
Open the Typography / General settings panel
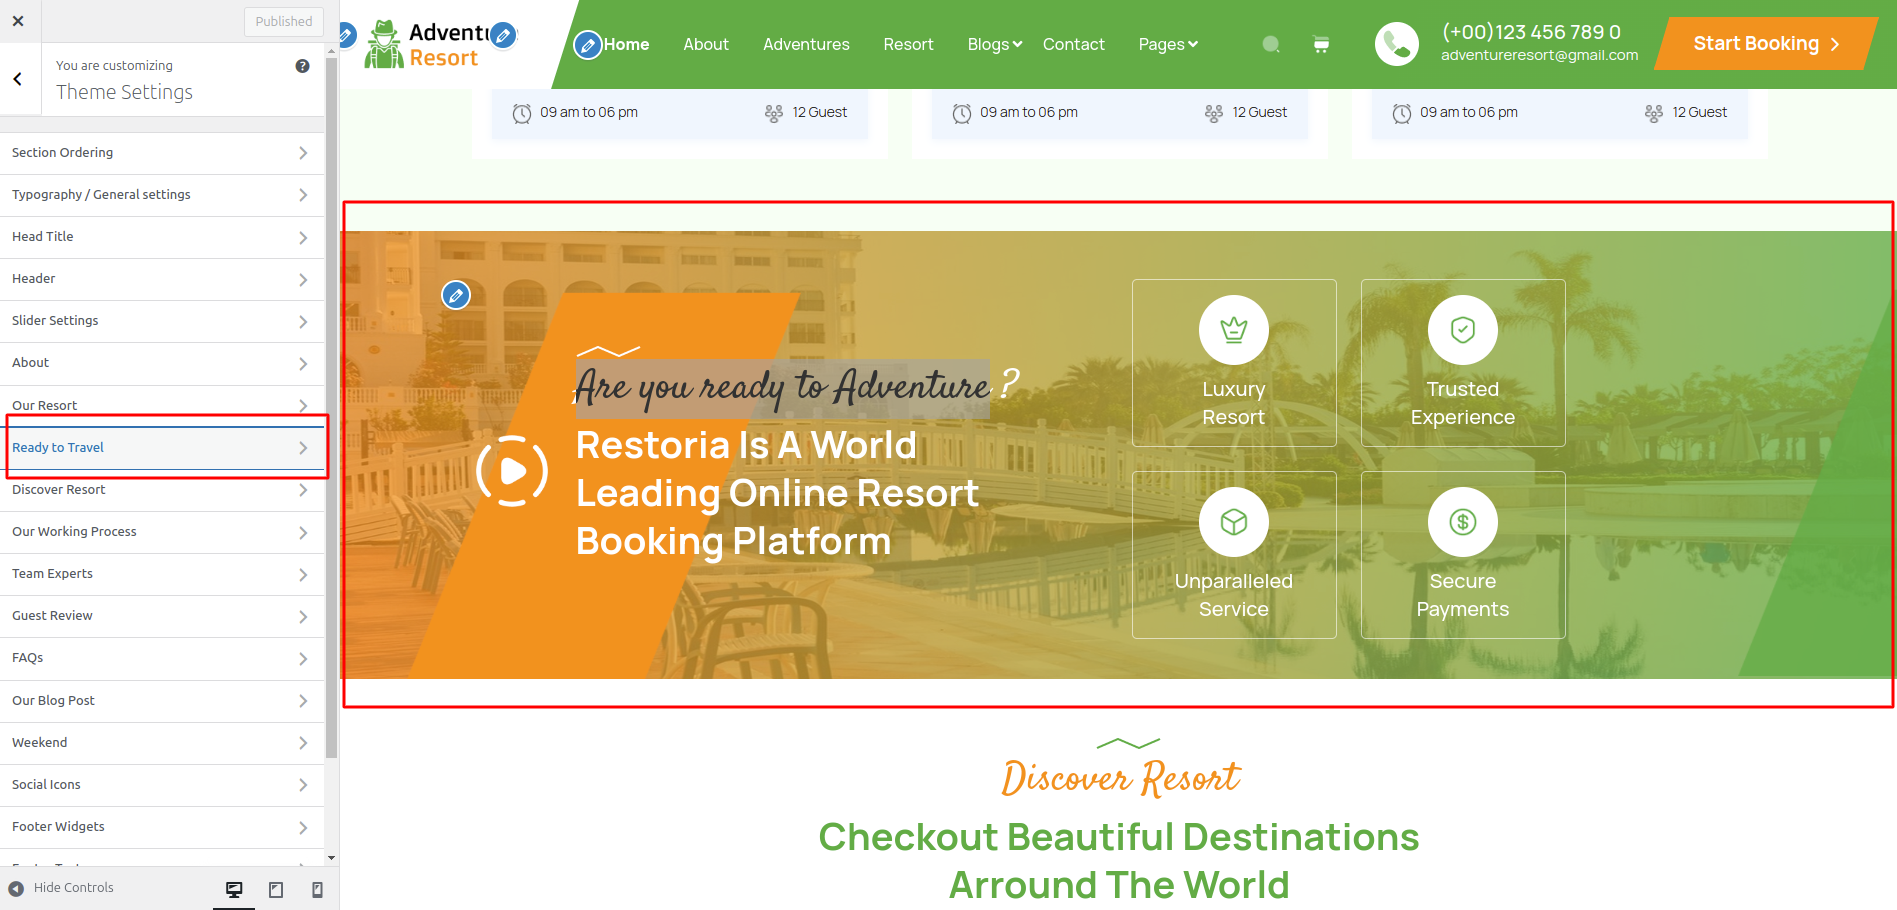click(x=162, y=195)
